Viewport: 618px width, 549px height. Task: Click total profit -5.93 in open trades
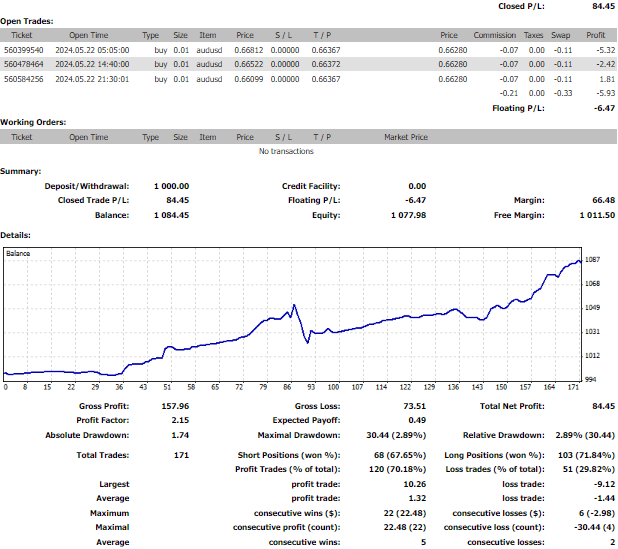click(x=605, y=93)
